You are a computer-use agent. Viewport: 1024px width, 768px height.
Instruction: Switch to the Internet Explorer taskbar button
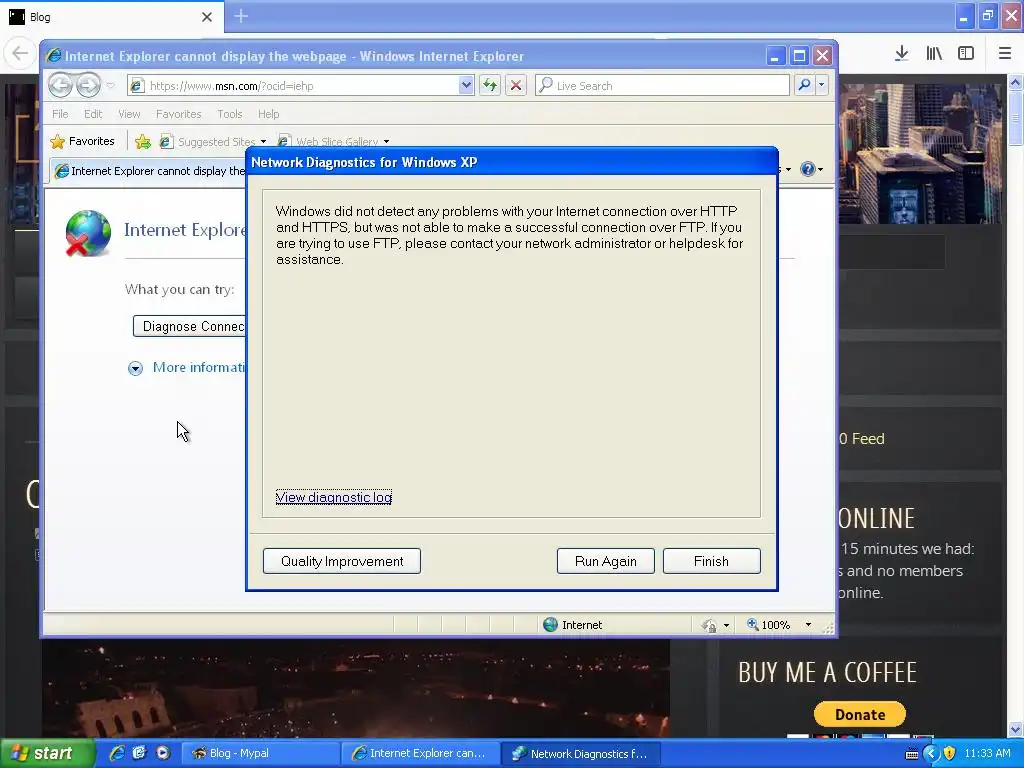pos(421,754)
